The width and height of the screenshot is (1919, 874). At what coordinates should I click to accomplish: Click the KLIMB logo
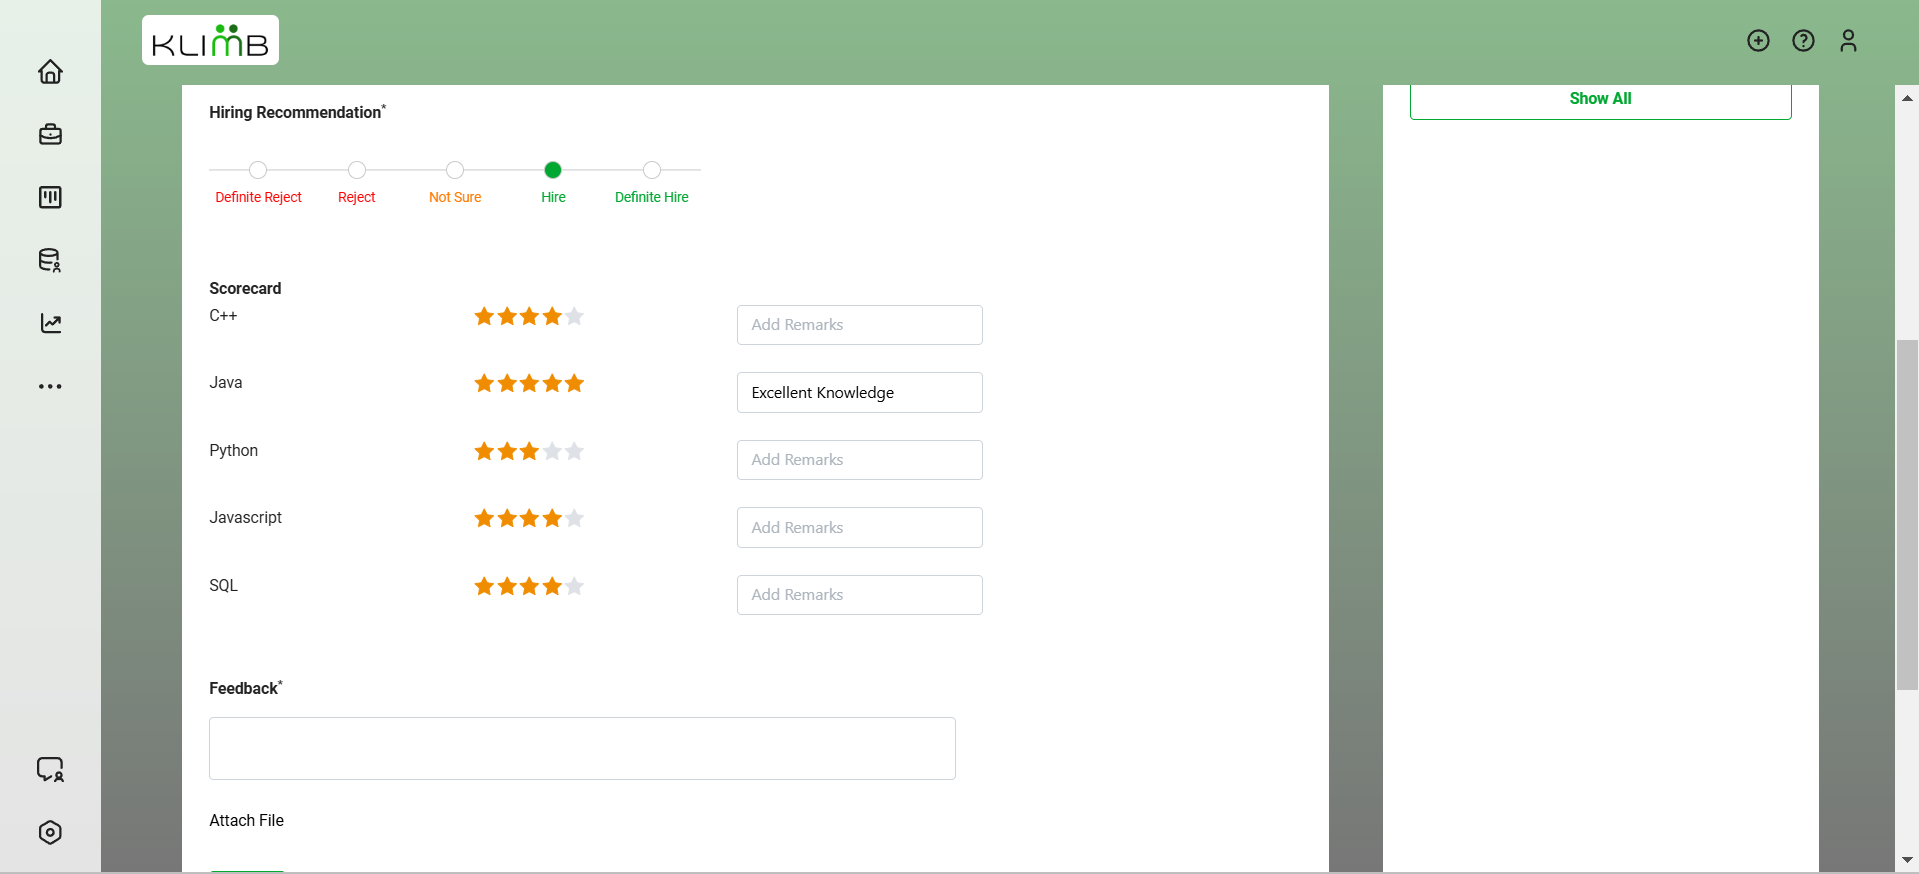[210, 41]
